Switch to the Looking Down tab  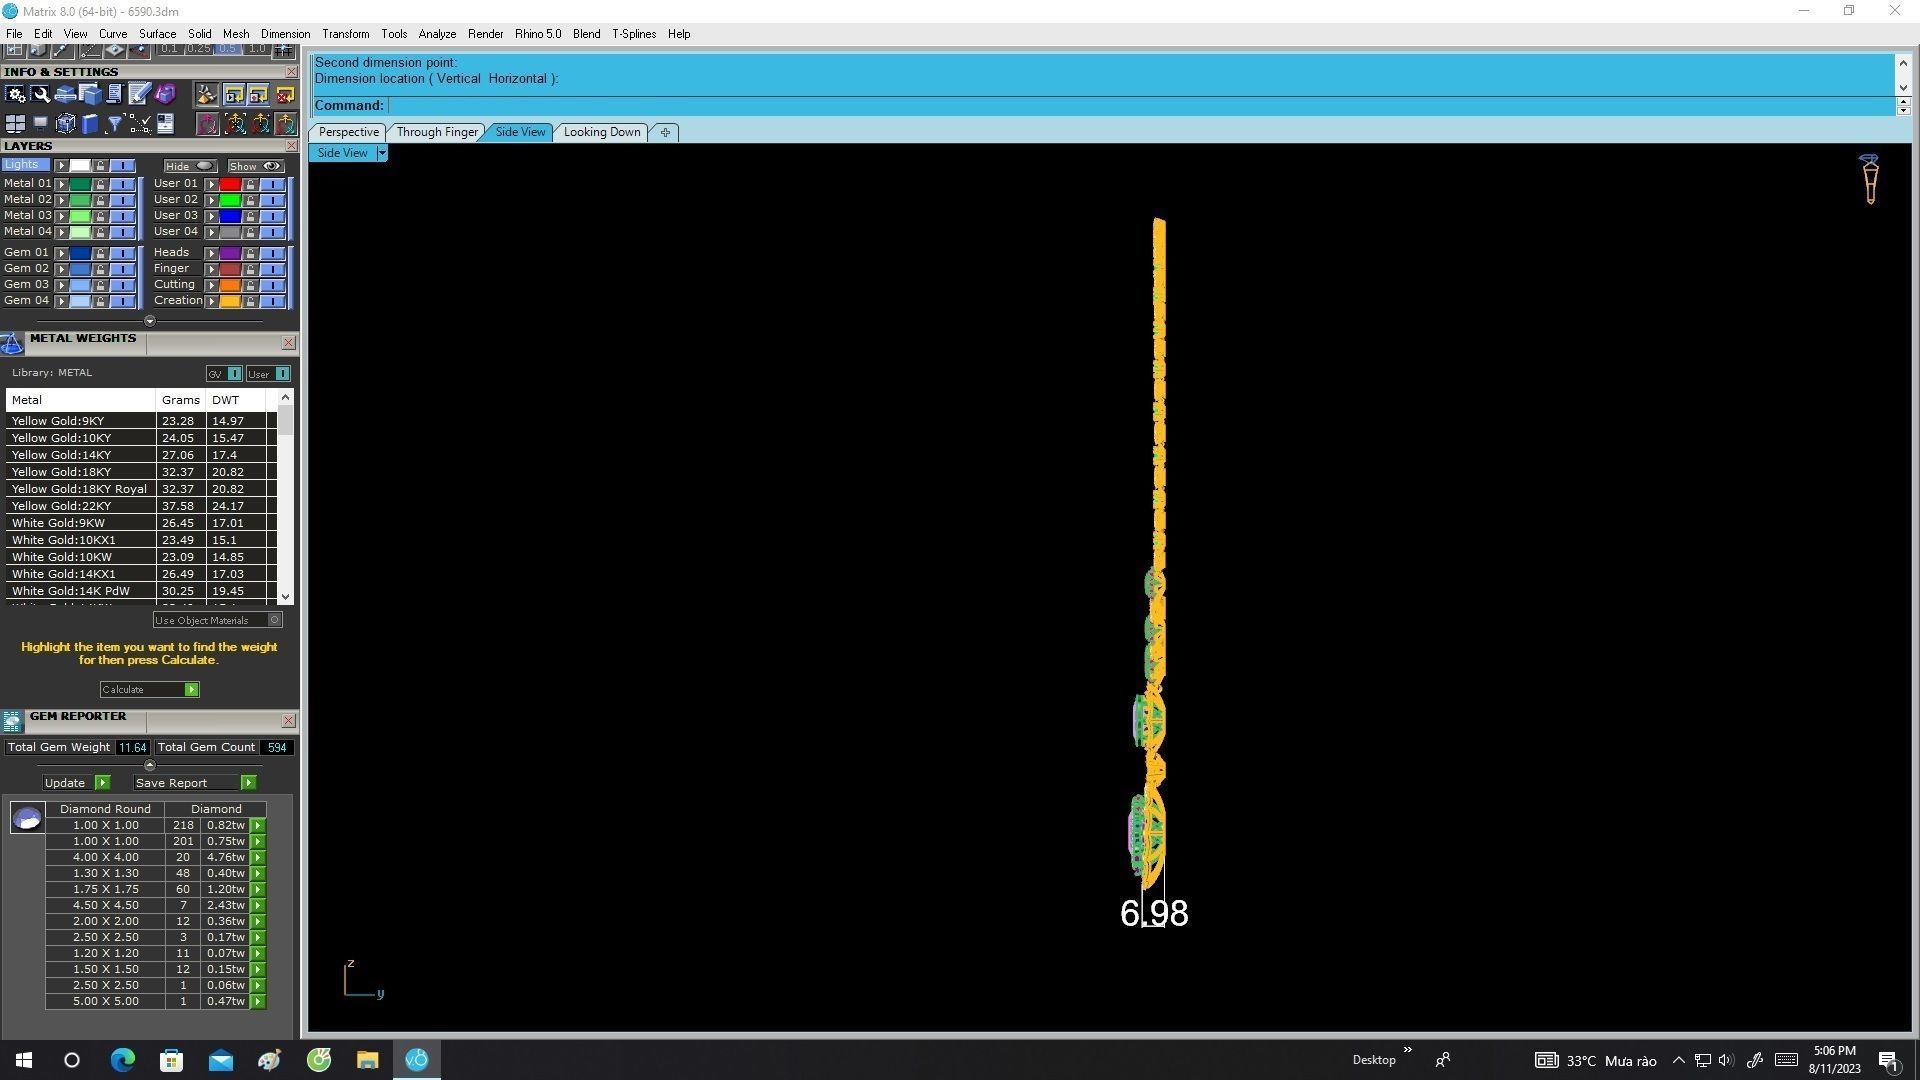click(x=602, y=132)
